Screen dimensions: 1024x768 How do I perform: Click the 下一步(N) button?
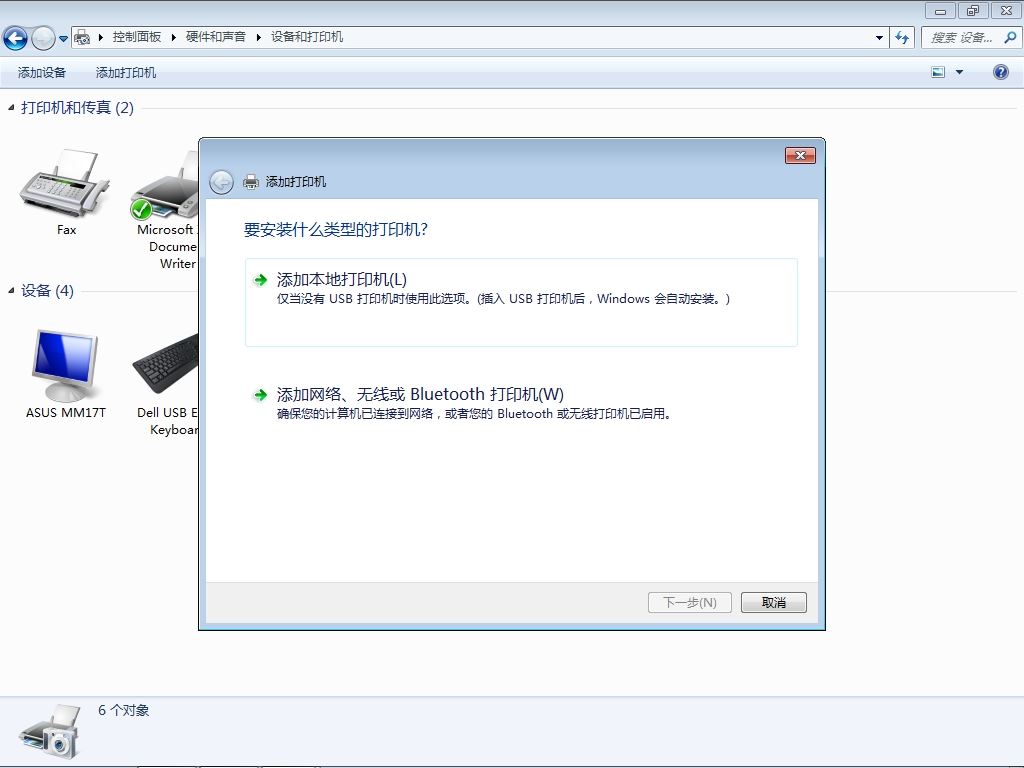click(690, 602)
